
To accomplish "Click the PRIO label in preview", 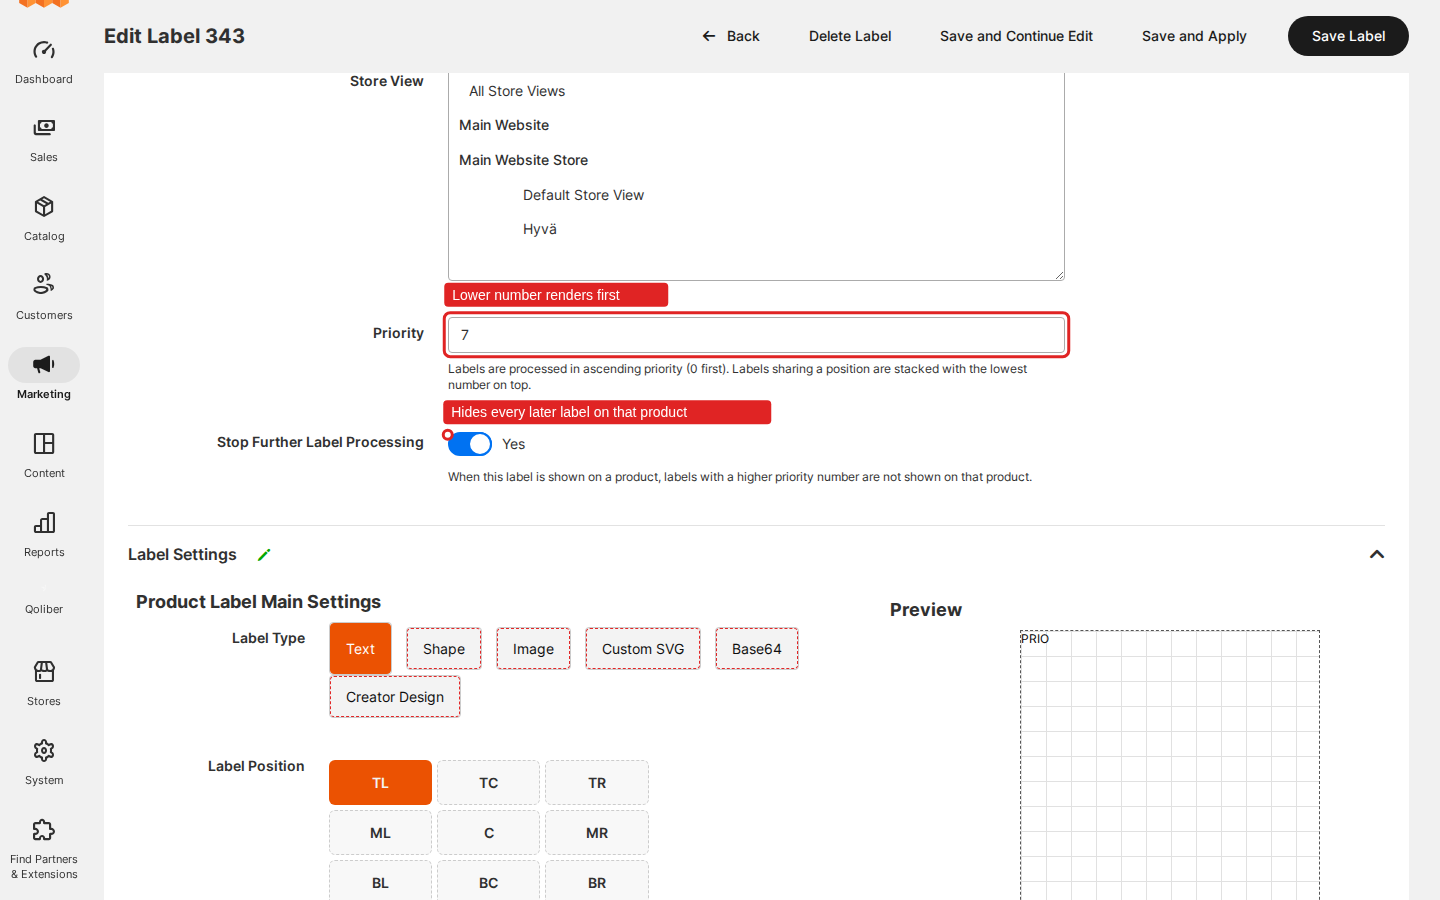I will pos(1035,639).
